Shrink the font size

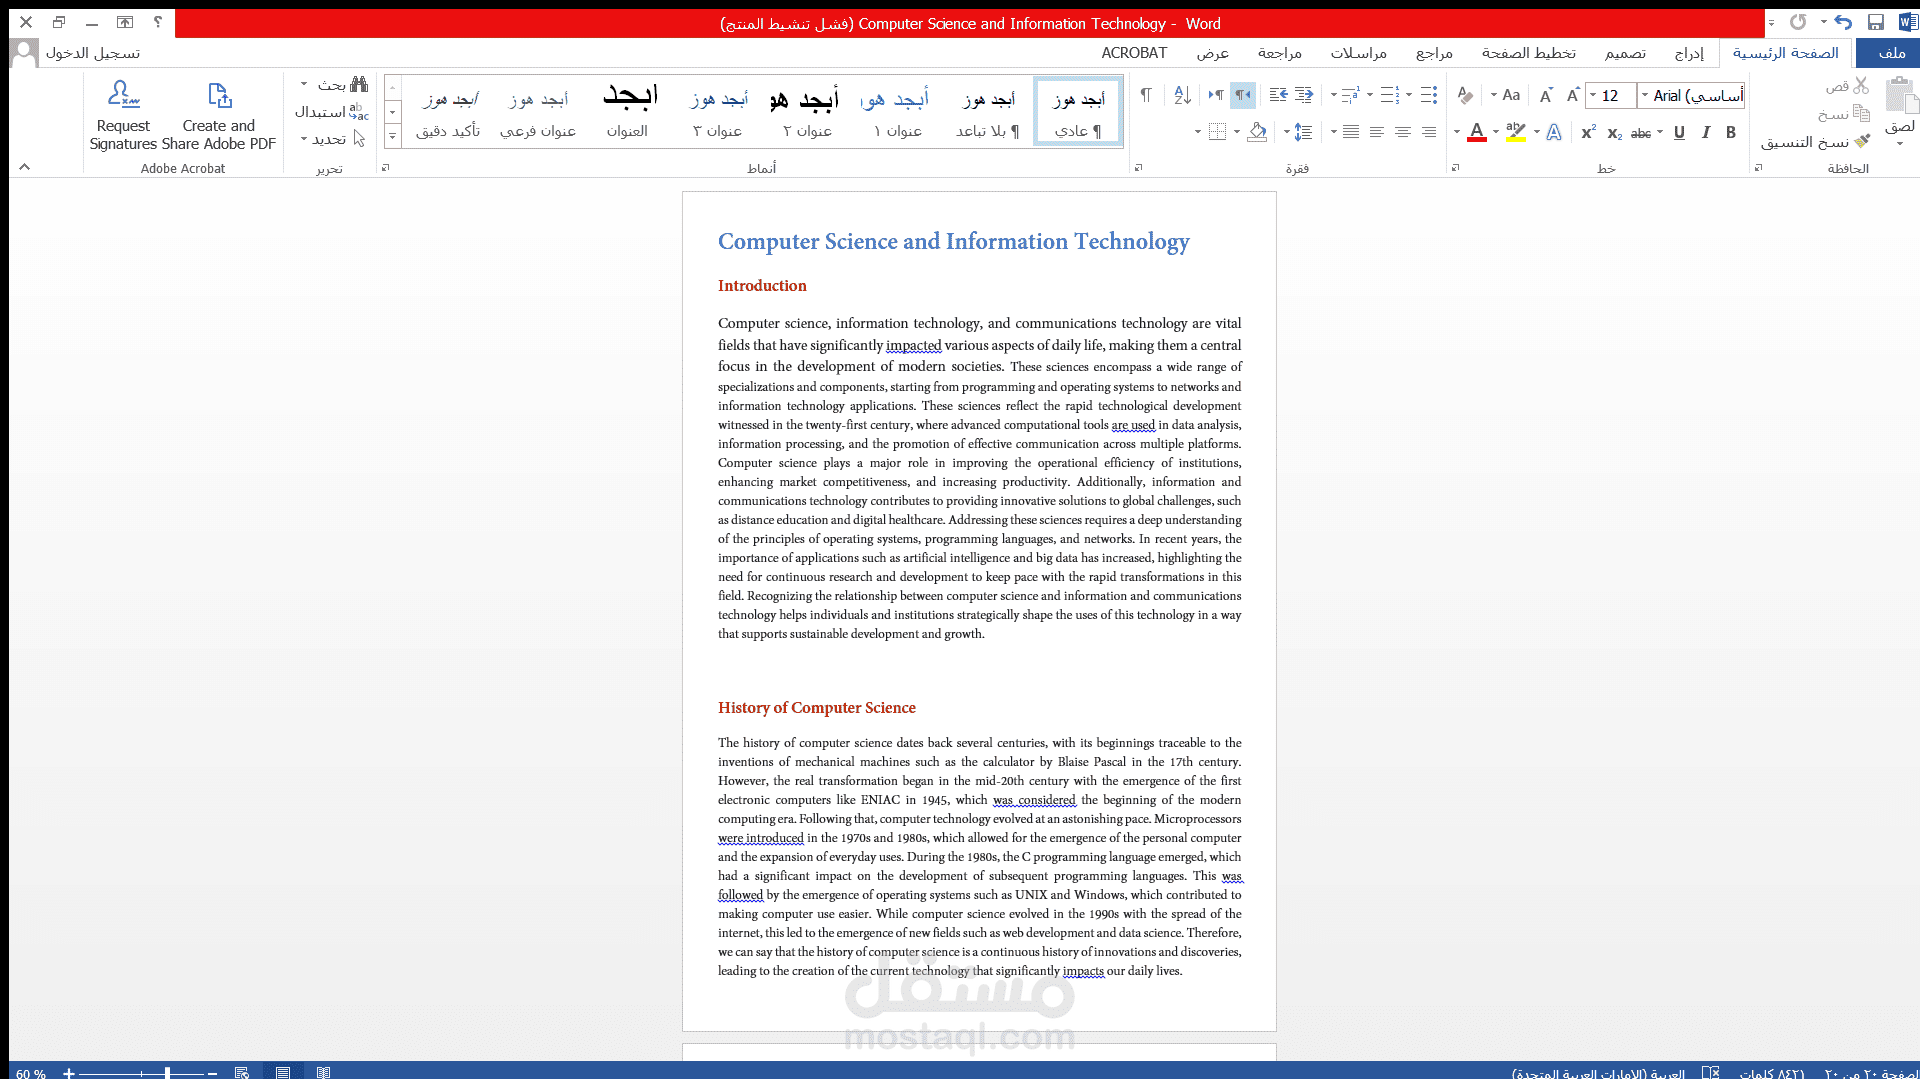[1546, 95]
